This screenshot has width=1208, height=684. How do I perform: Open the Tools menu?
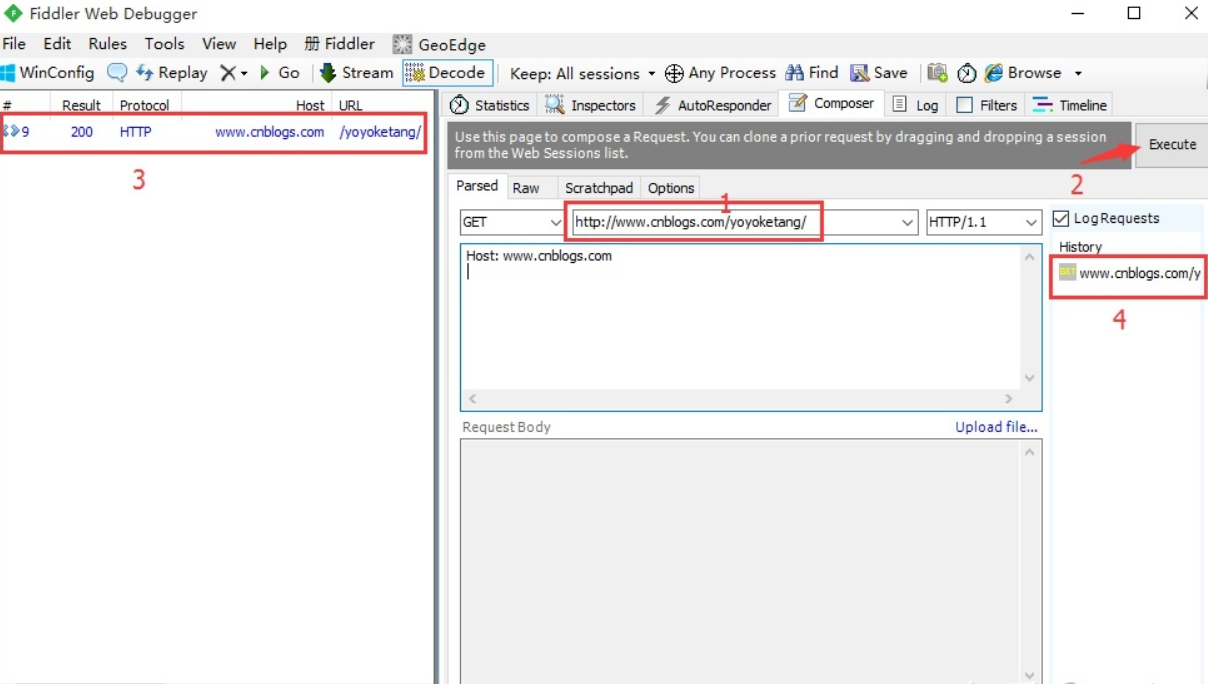pyautogui.click(x=164, y=44)
